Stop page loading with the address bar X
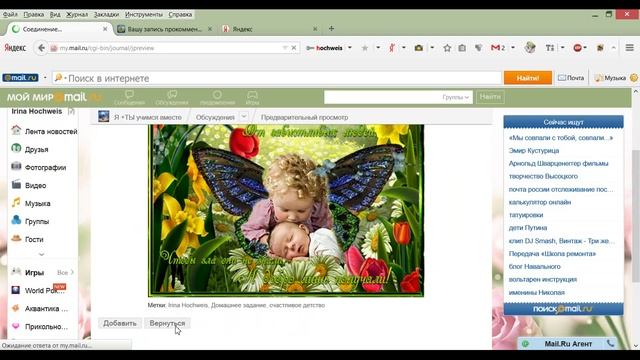This screenshot has height=360, width=640. coord(293,48)
